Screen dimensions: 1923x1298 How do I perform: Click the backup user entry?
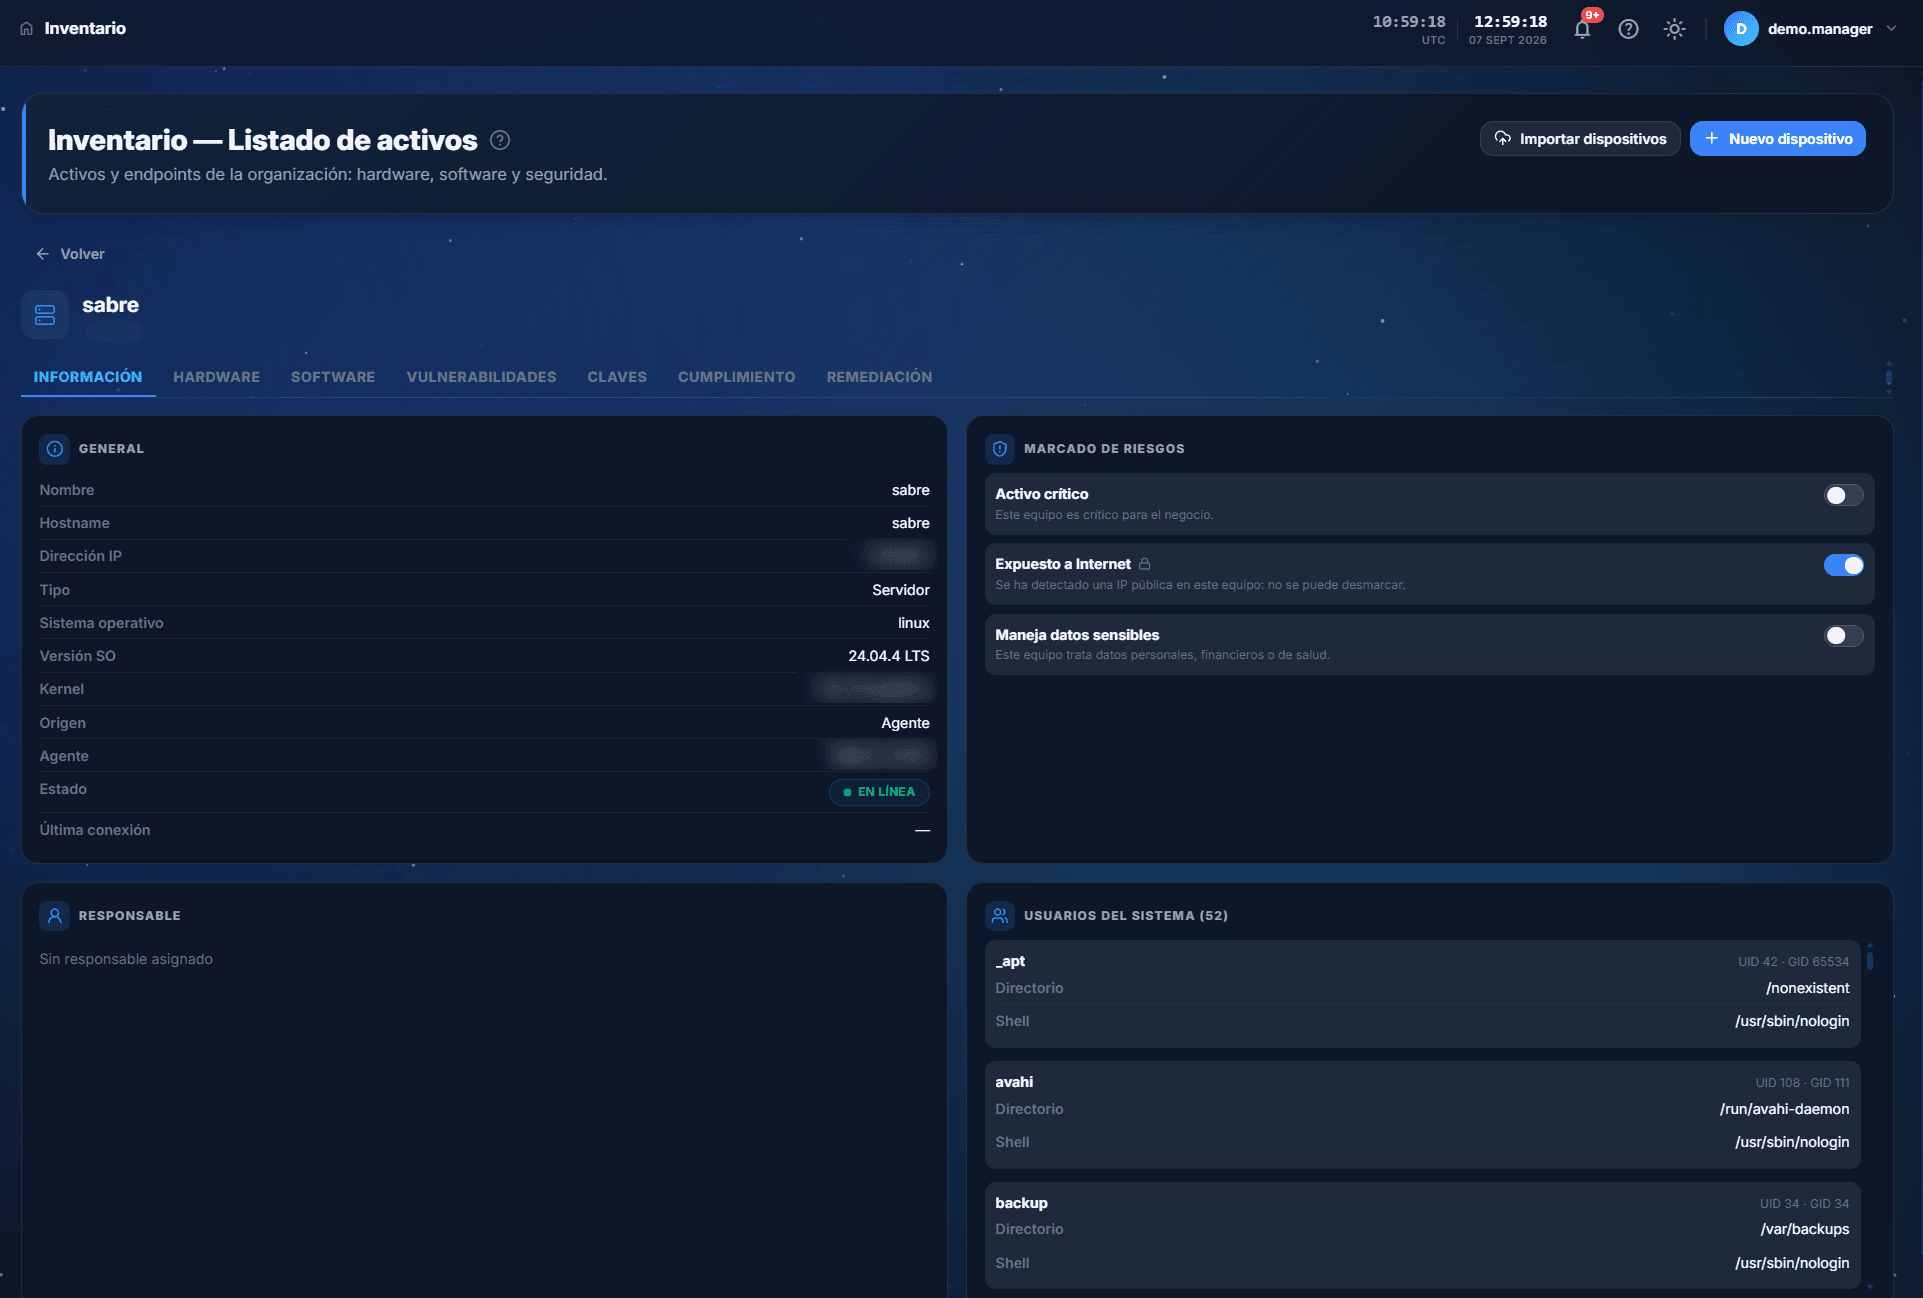(1422, 1236)
